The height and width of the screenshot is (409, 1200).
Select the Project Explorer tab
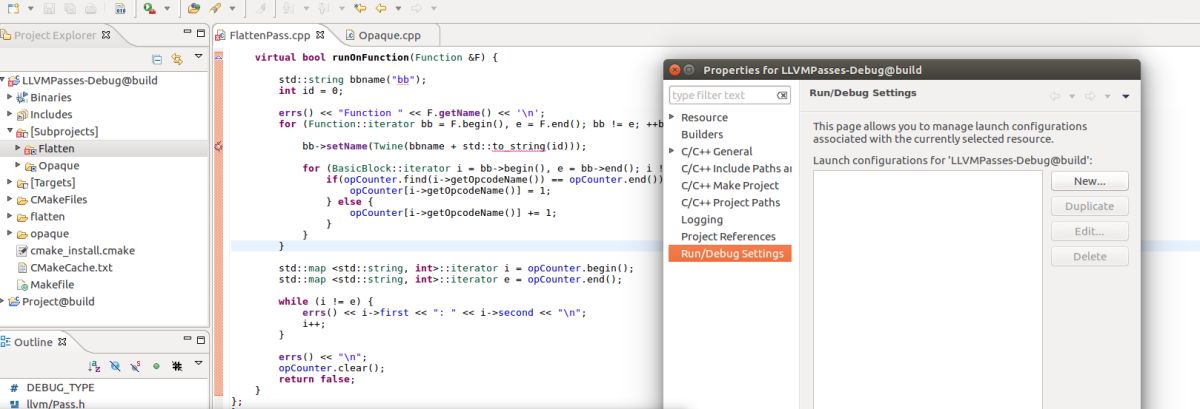(55, 36)
